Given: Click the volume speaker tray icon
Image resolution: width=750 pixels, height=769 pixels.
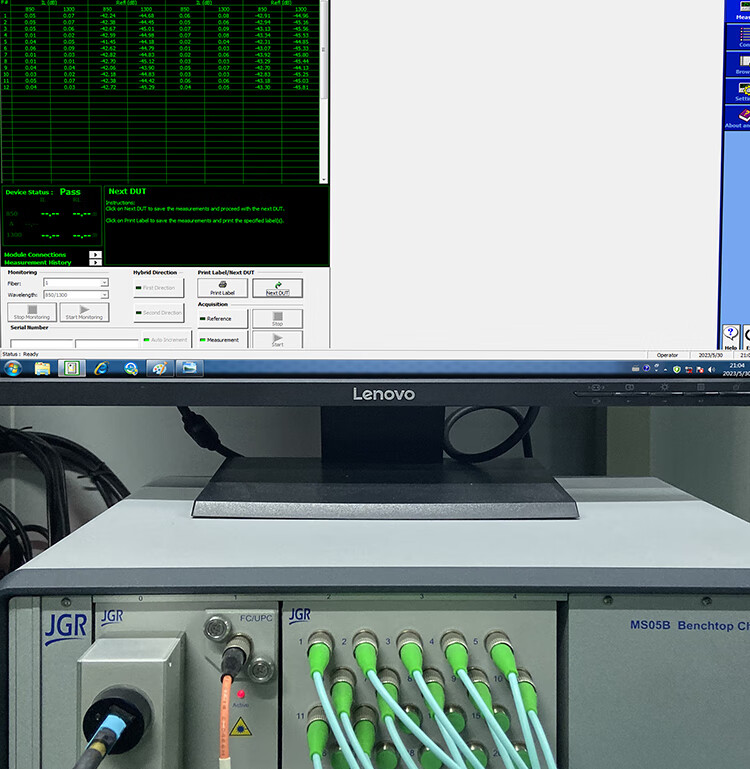Looking at the screenshot, I should 712,369.
